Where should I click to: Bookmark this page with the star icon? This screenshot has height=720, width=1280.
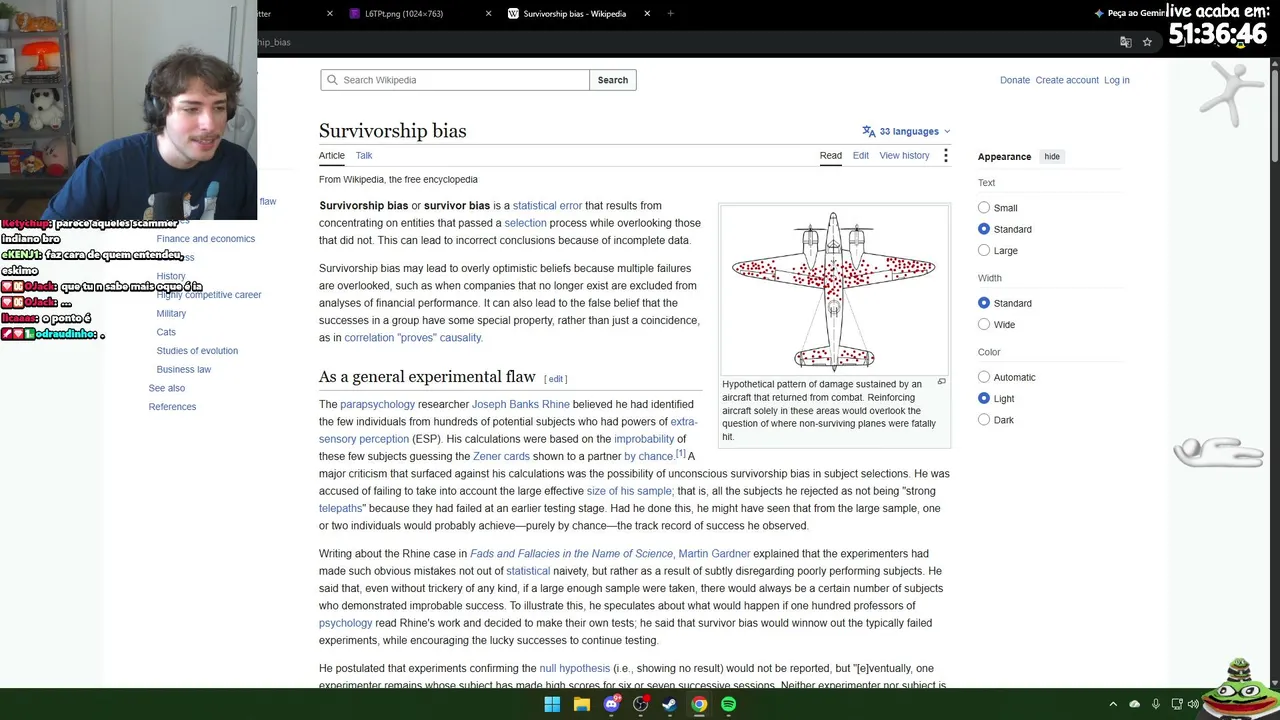pyautogui.click(x=1147, y=42)
